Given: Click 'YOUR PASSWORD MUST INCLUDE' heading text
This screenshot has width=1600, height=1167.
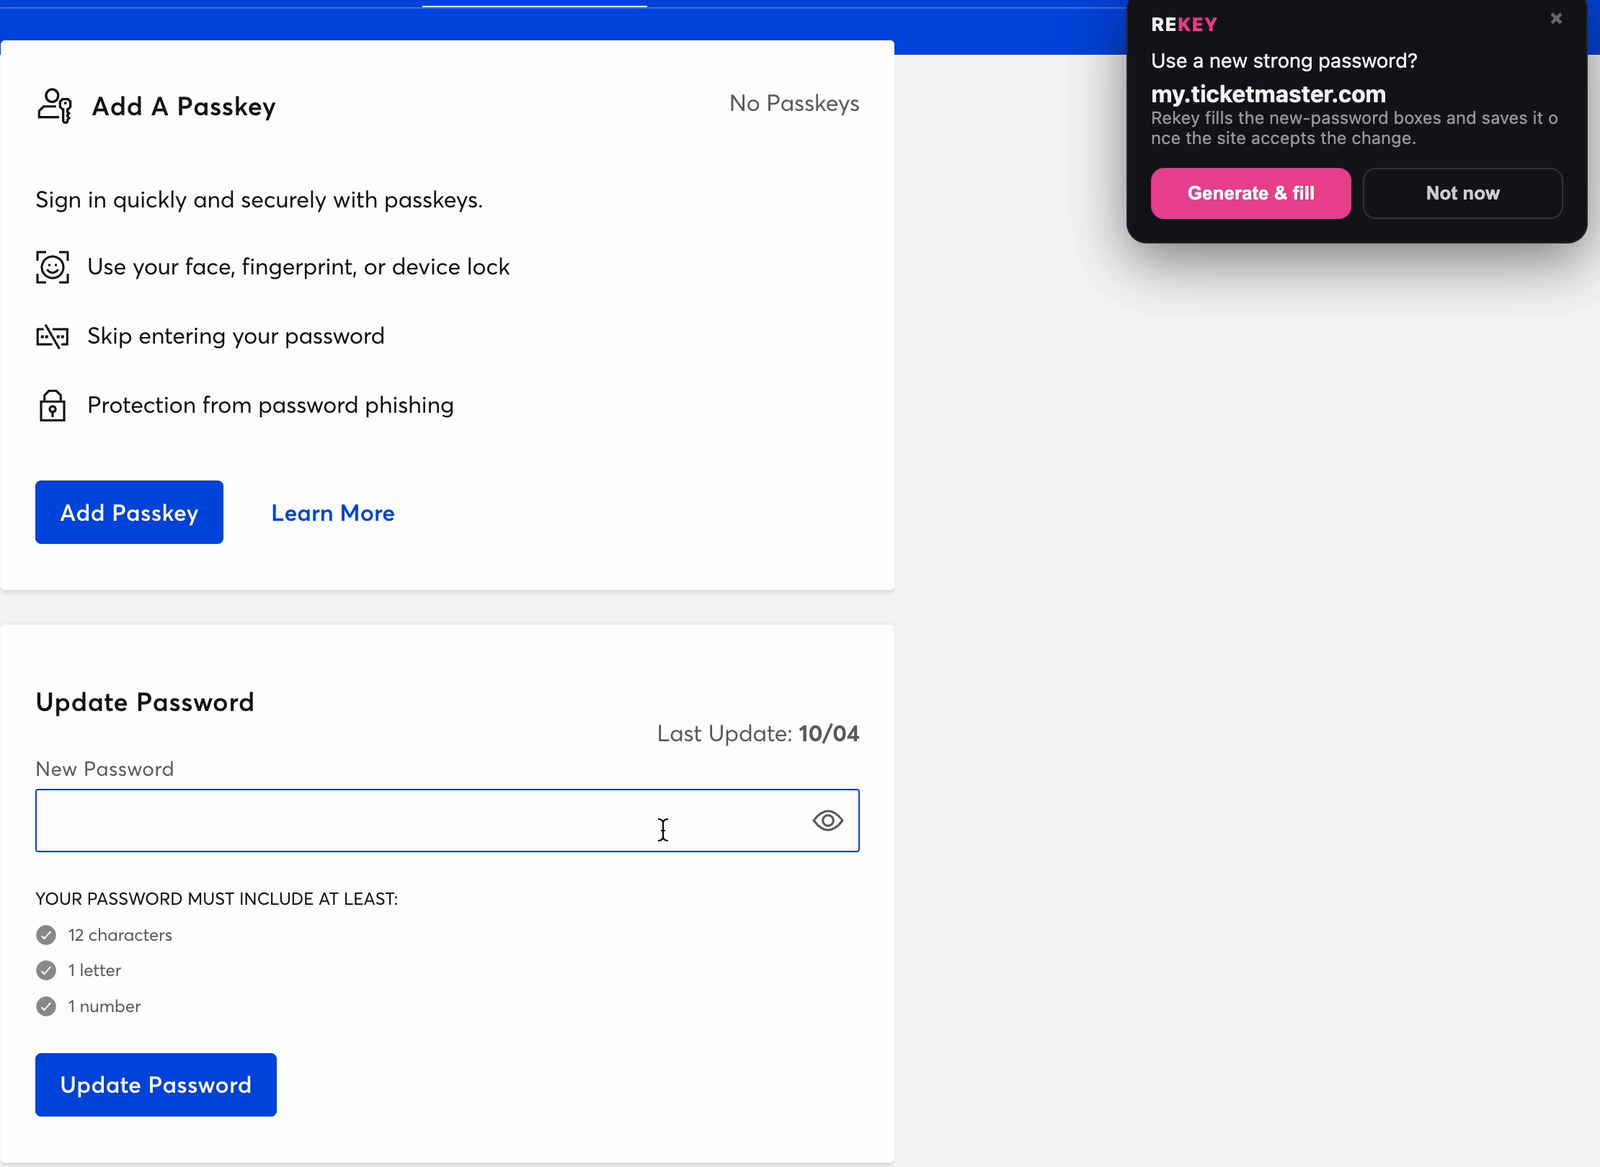Looking at the screenshot, I should click(217, 899).
